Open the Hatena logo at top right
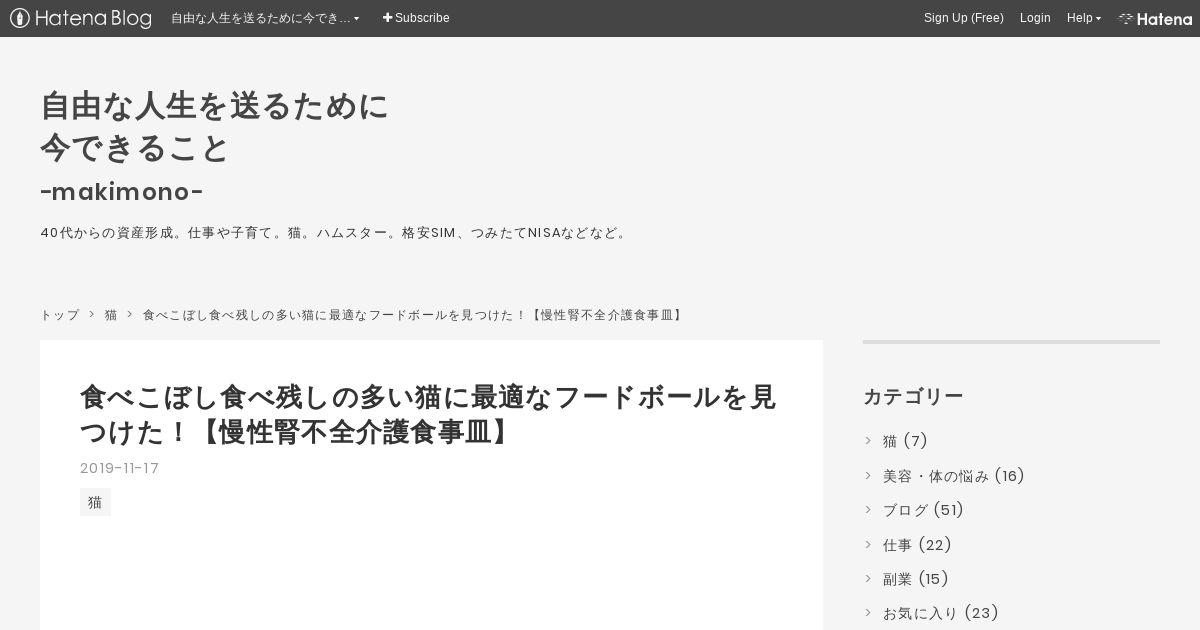Screen dimensions: 1200x630 click(1155, 18)
